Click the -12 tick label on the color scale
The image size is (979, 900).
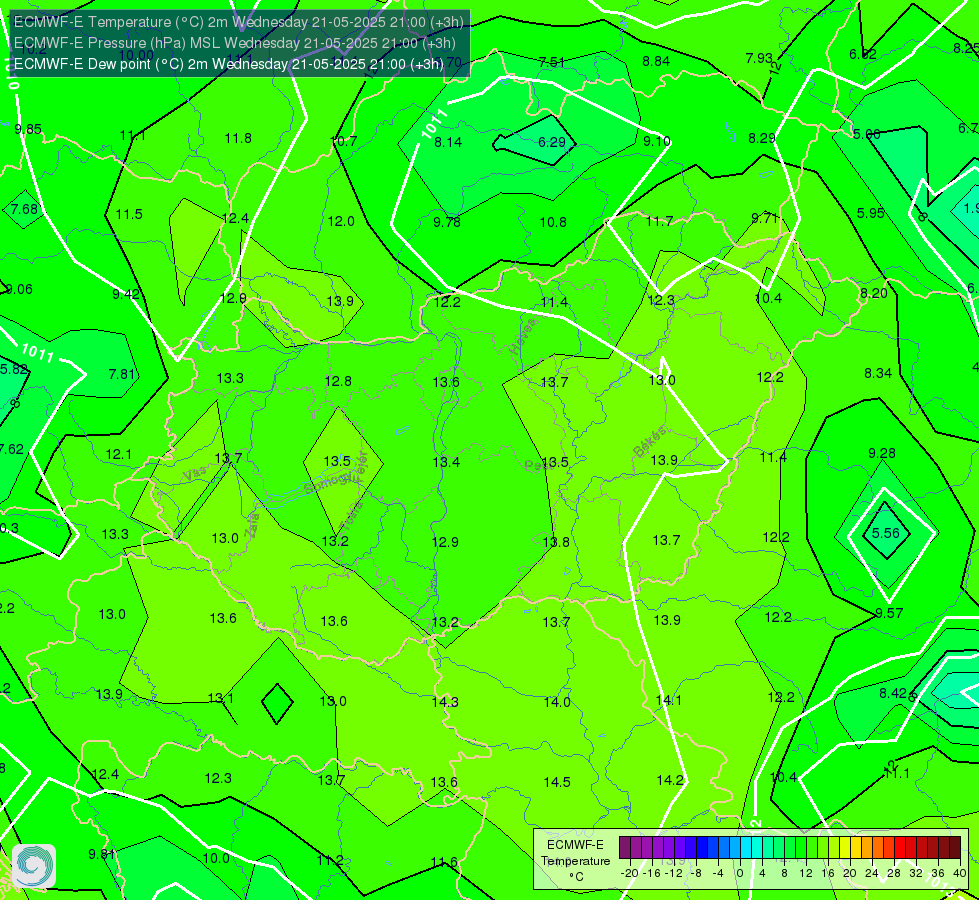674,873
